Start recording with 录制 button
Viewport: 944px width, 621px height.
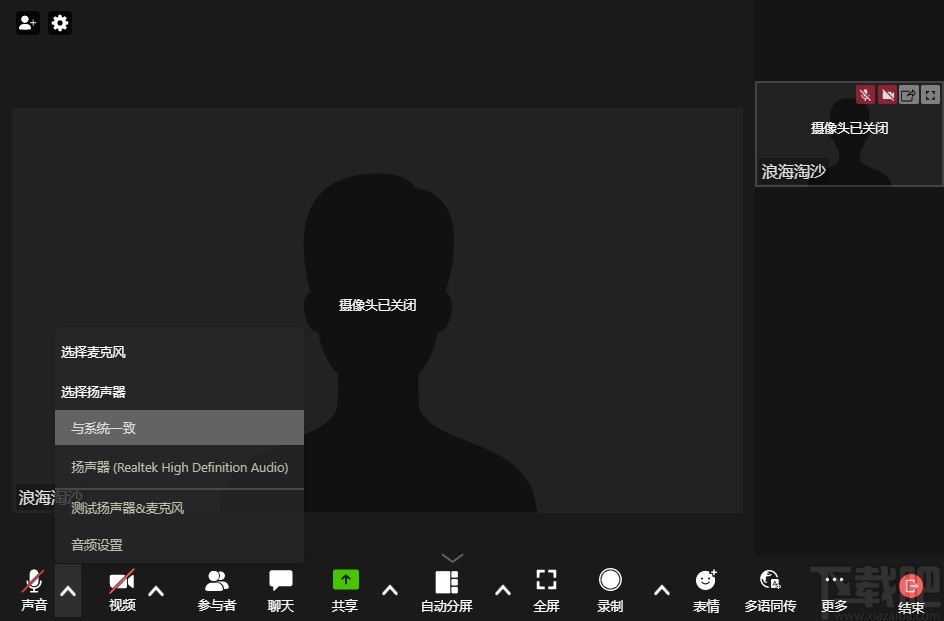pos(610,589)
